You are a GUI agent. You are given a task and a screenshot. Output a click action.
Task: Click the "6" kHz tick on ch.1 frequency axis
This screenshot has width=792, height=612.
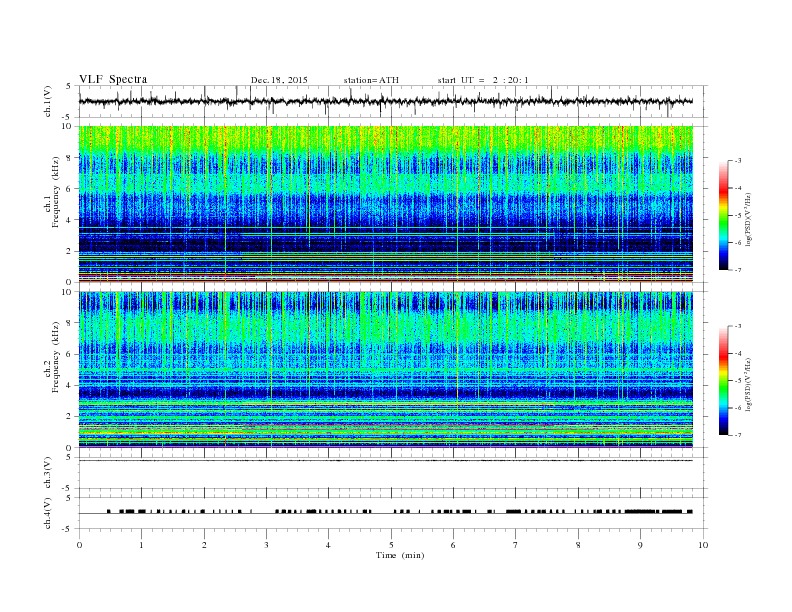[x=70, y=189]
